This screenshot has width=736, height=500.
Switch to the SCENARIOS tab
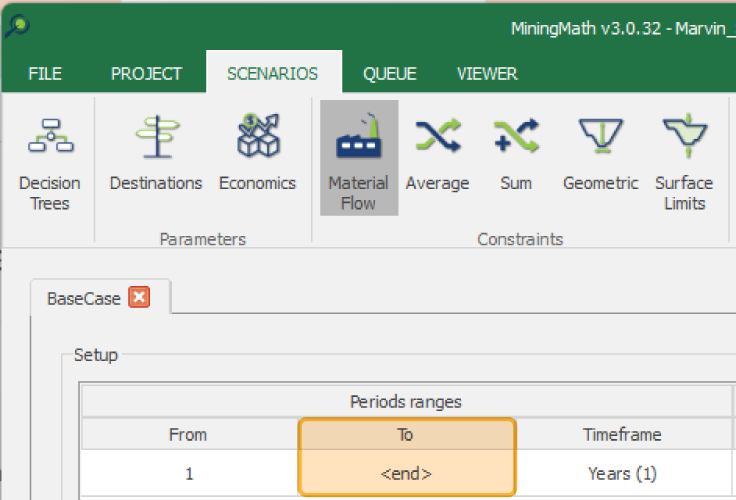coord(272,74)
